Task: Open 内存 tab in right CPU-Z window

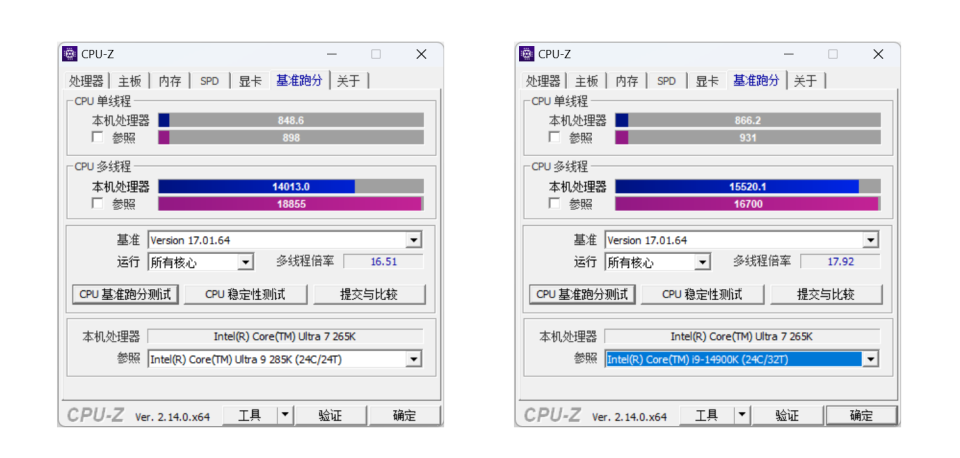Action: click(626, 81)
